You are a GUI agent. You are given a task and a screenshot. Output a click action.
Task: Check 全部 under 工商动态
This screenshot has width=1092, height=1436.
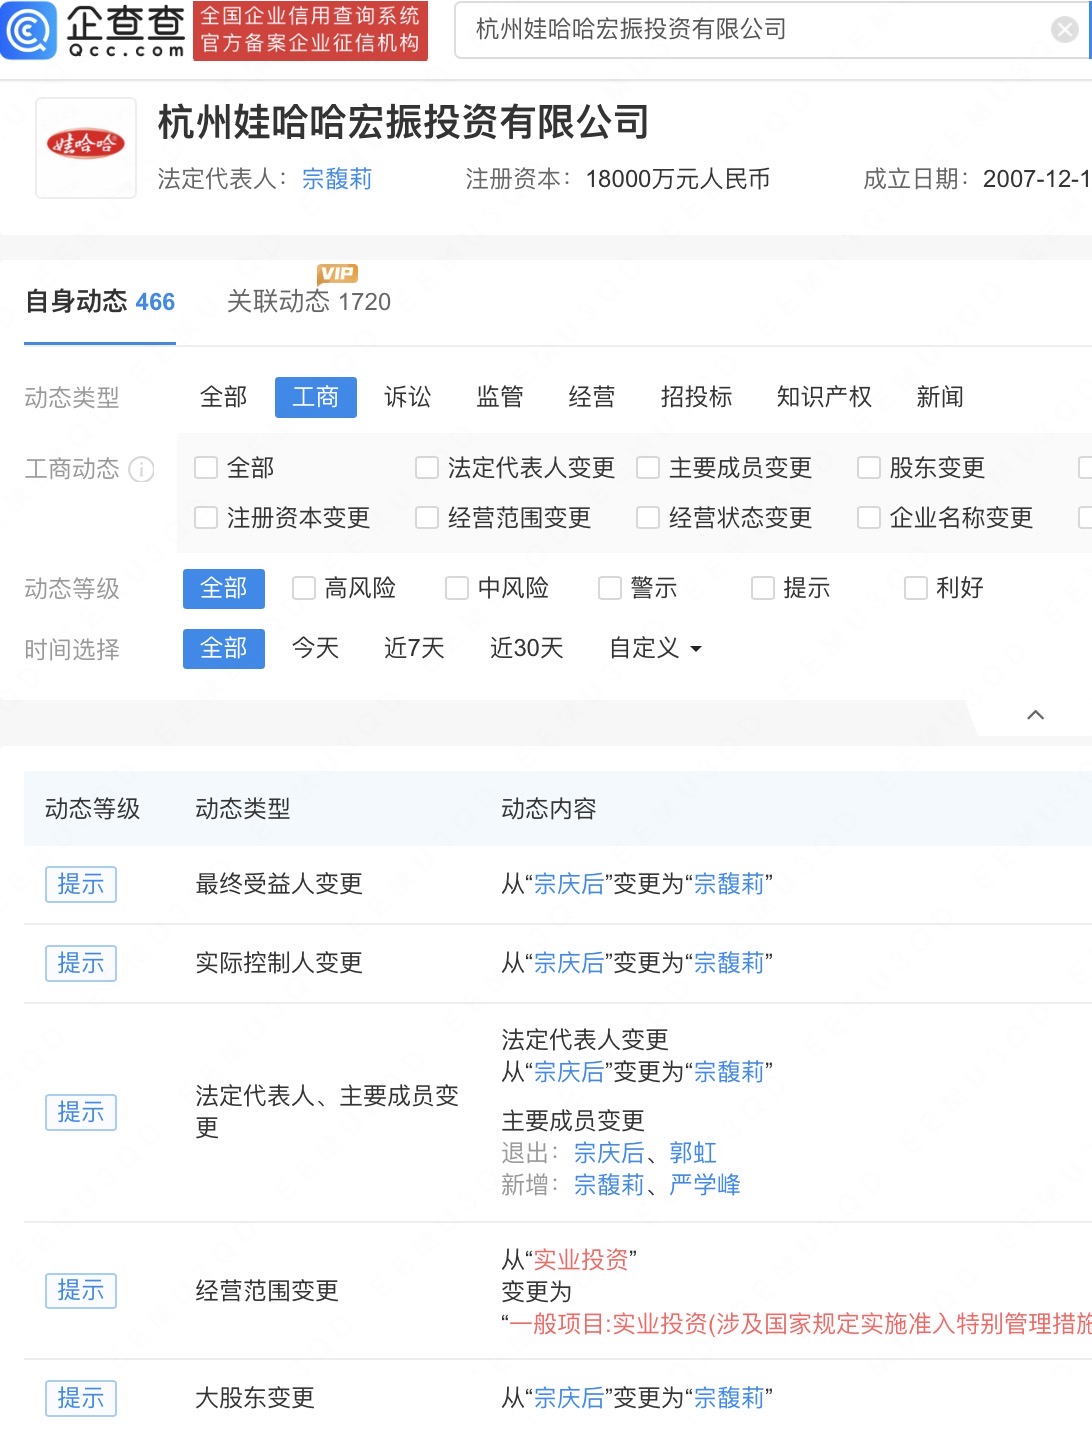(206, 467)
